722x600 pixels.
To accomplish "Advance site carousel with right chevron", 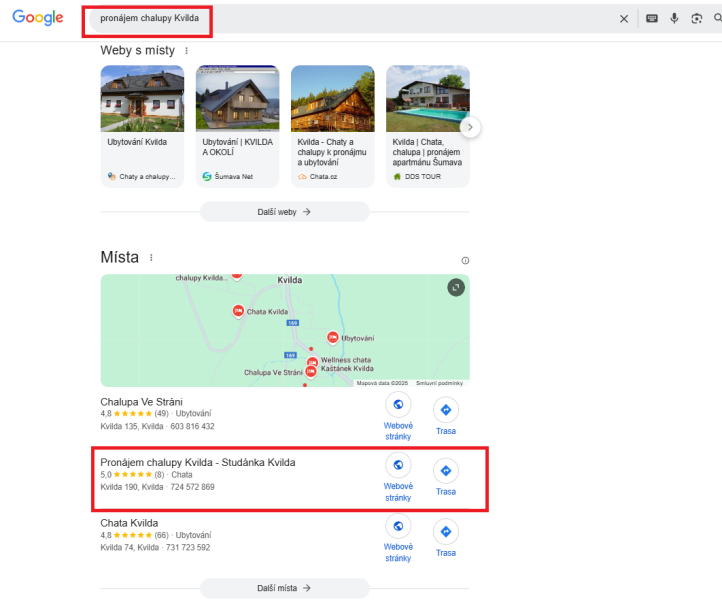I will pyautogui.click(x=470, y=127).
